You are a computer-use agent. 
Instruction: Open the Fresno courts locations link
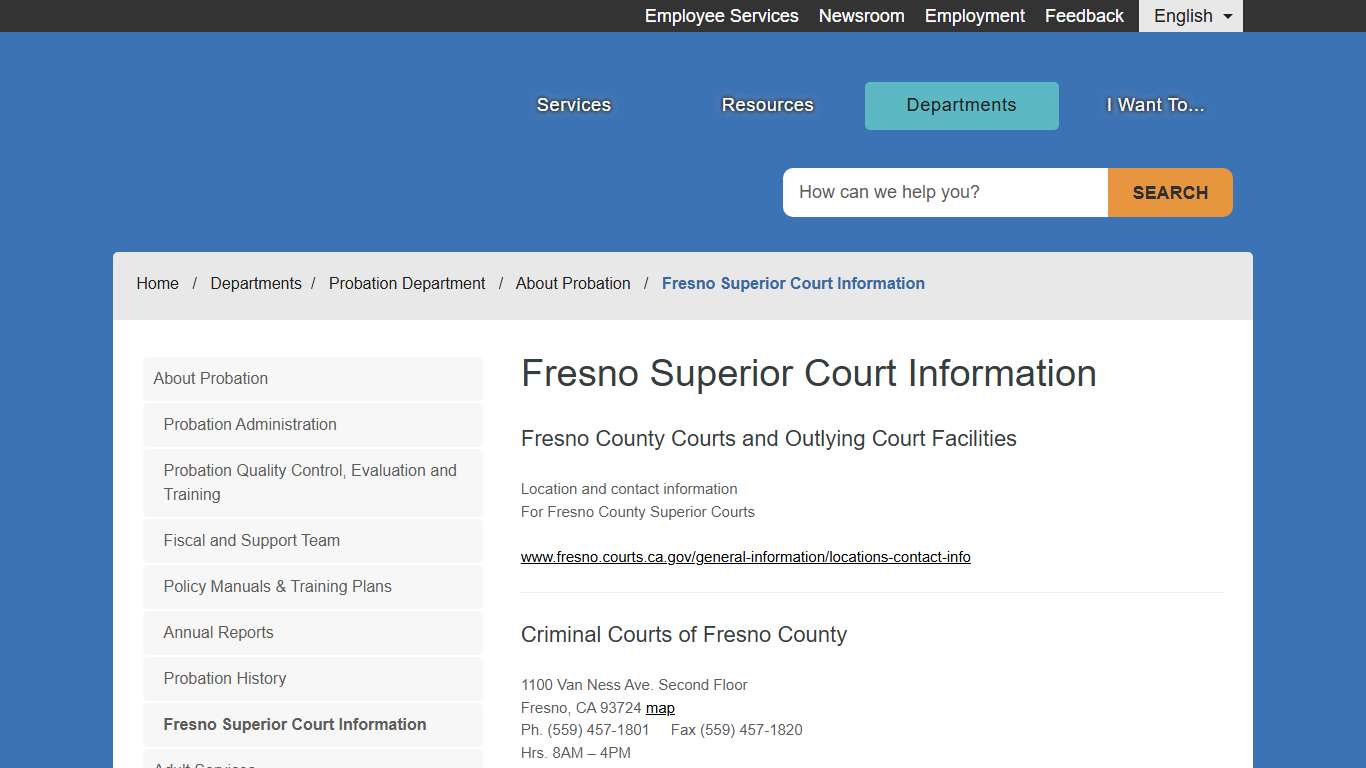tap(745, 557)
